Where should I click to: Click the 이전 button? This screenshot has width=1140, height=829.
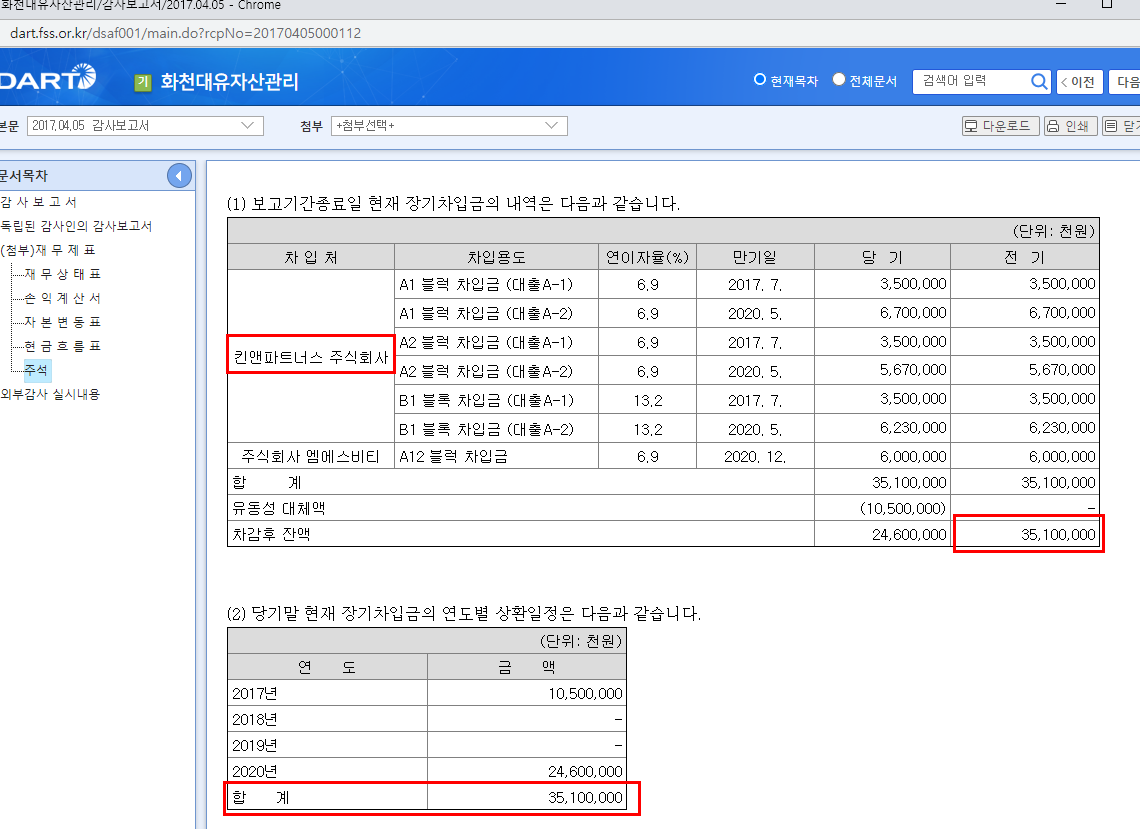[x=1080, y=81]
